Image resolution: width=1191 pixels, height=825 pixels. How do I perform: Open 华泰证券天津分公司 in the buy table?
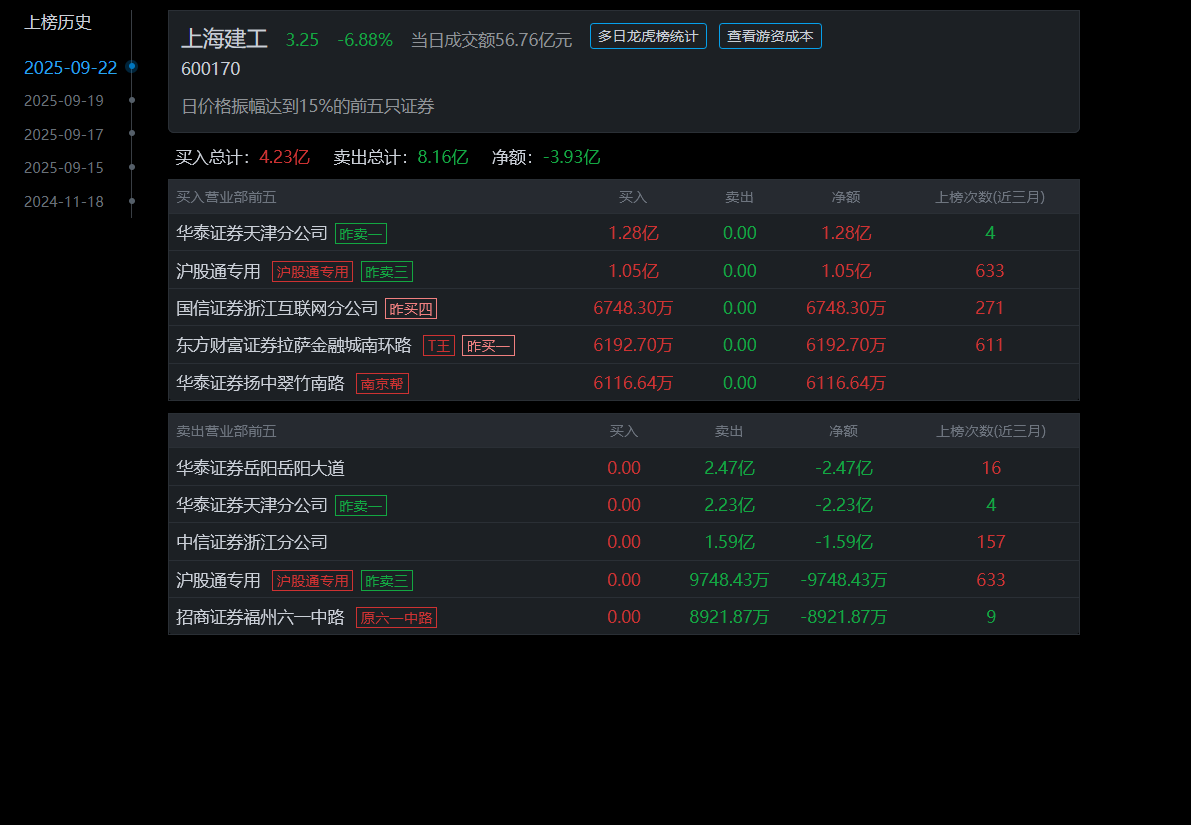click(251, 233)
